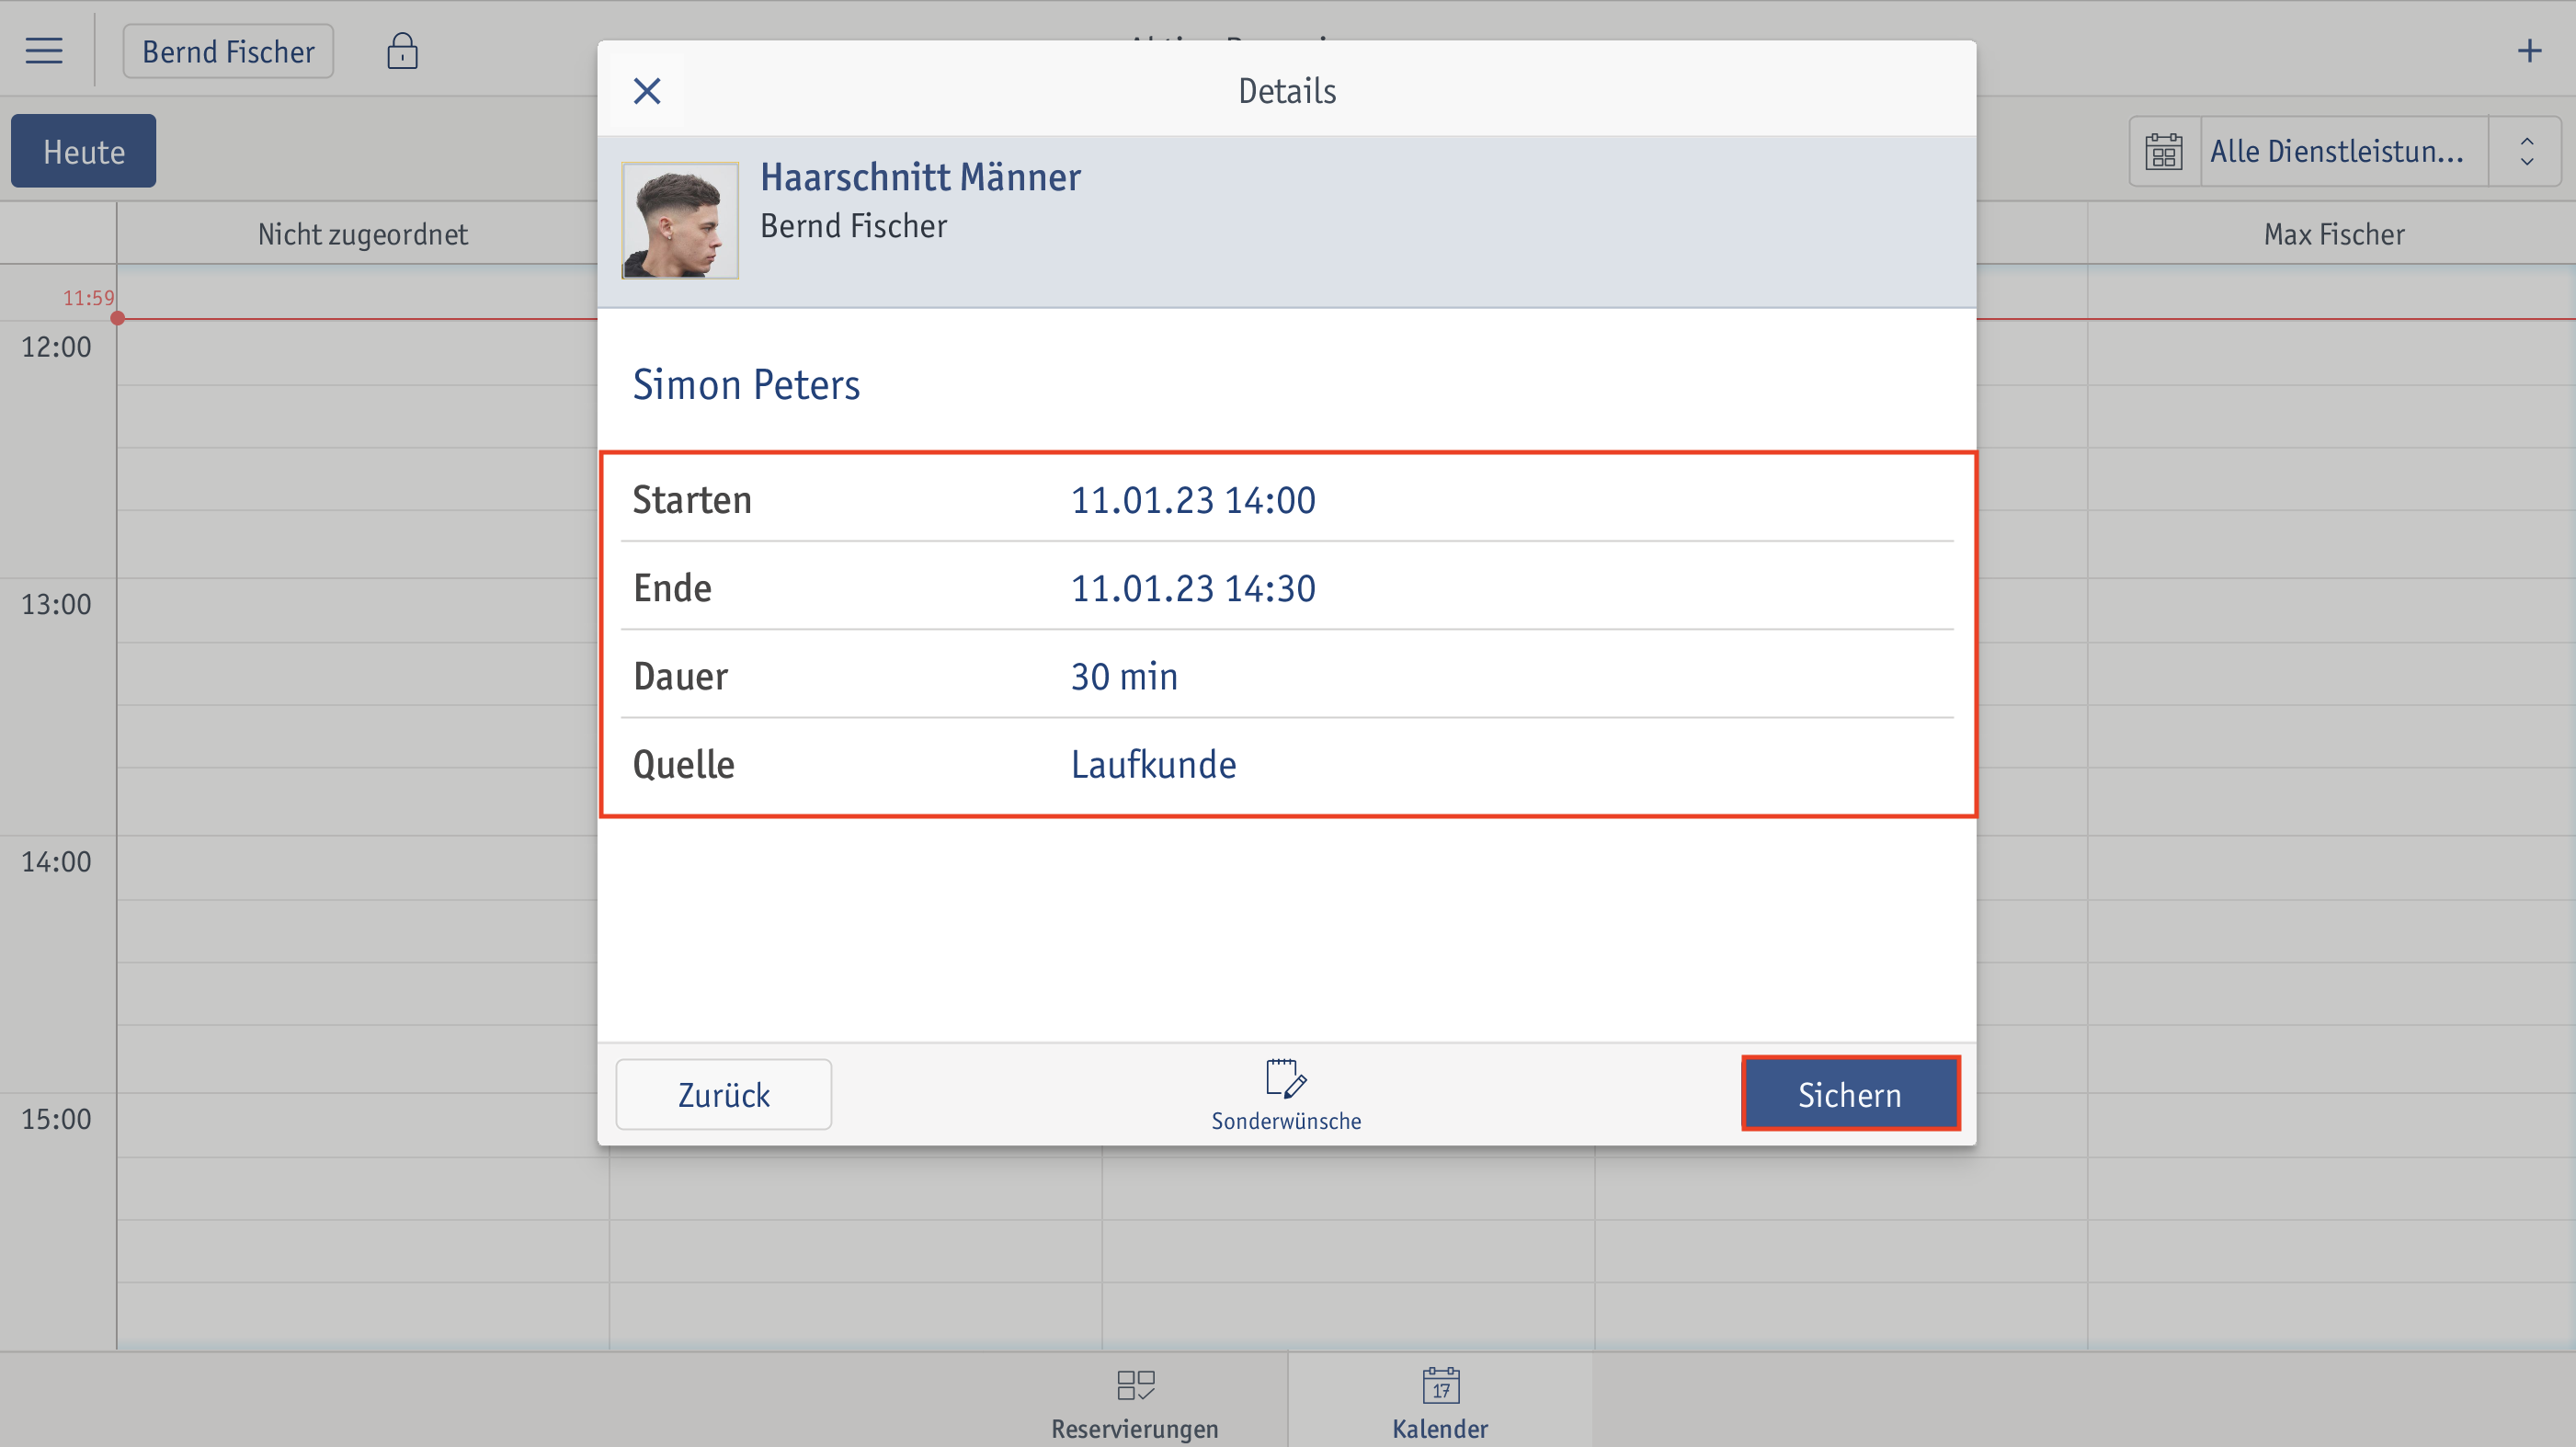
Task: Click the Quelle row label
Action: (x=684, y=764)
